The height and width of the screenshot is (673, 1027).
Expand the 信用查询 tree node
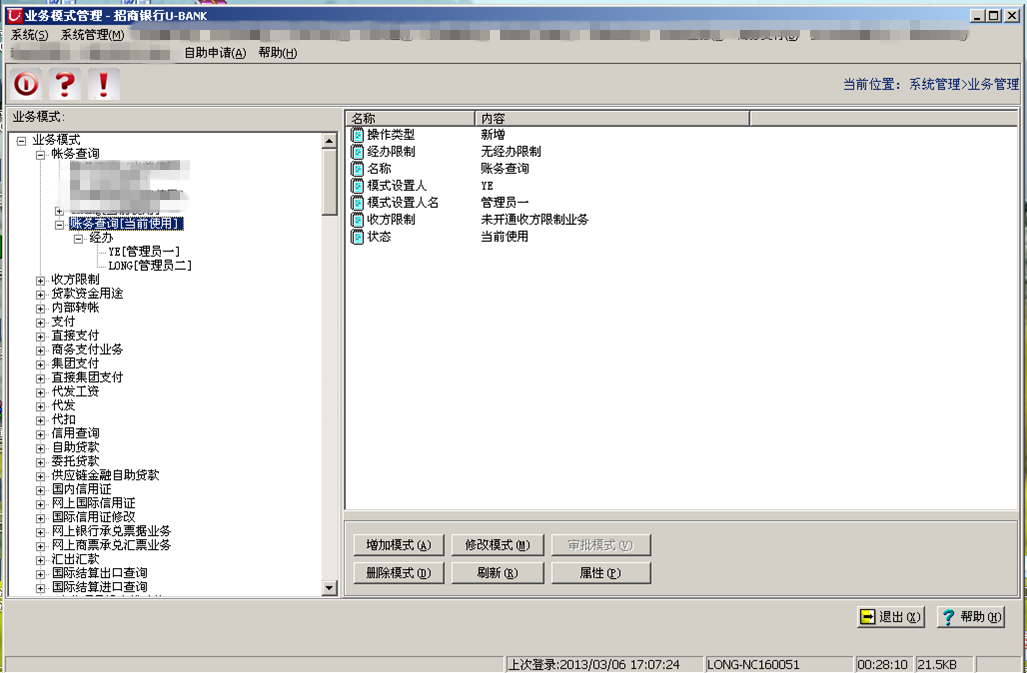click(41, 434)
